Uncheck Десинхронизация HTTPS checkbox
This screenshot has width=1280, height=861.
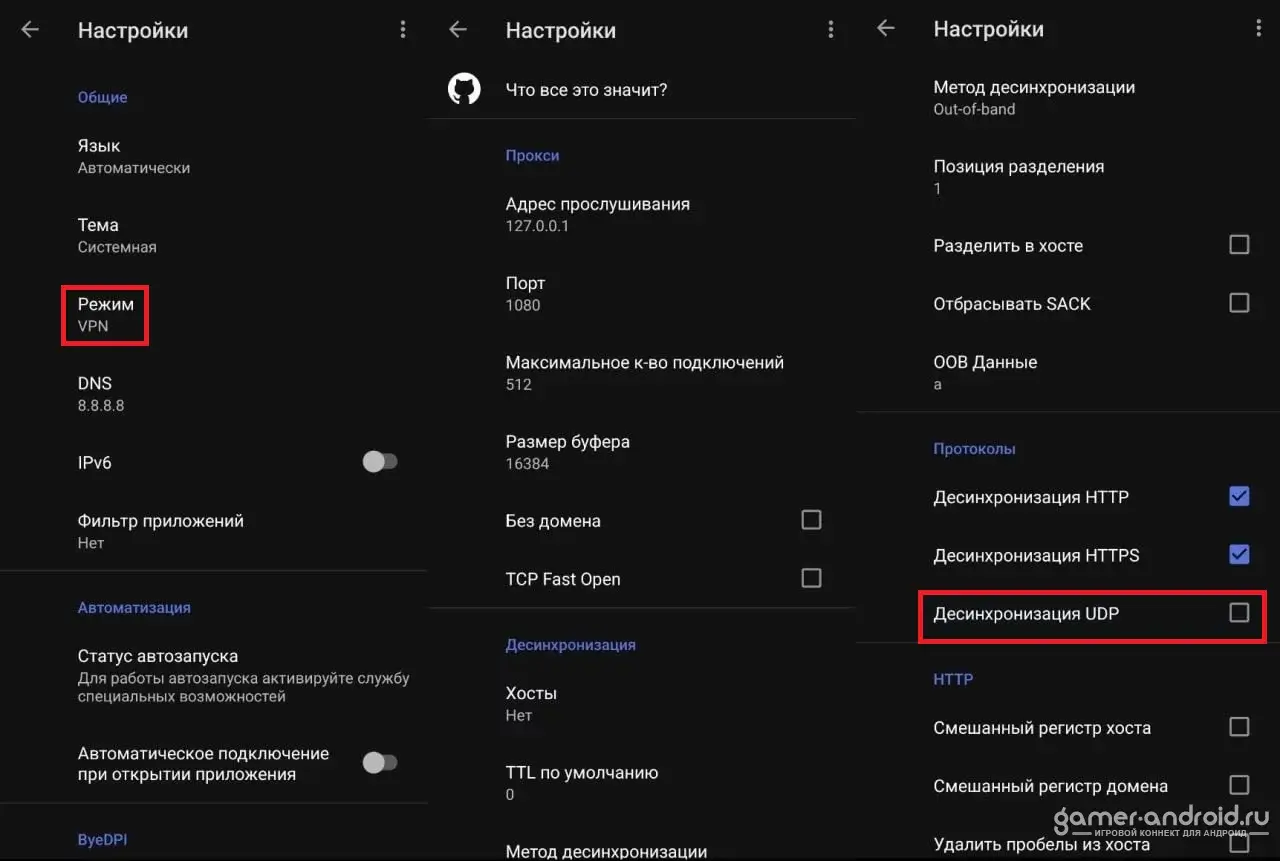[x=1239, y=554]
